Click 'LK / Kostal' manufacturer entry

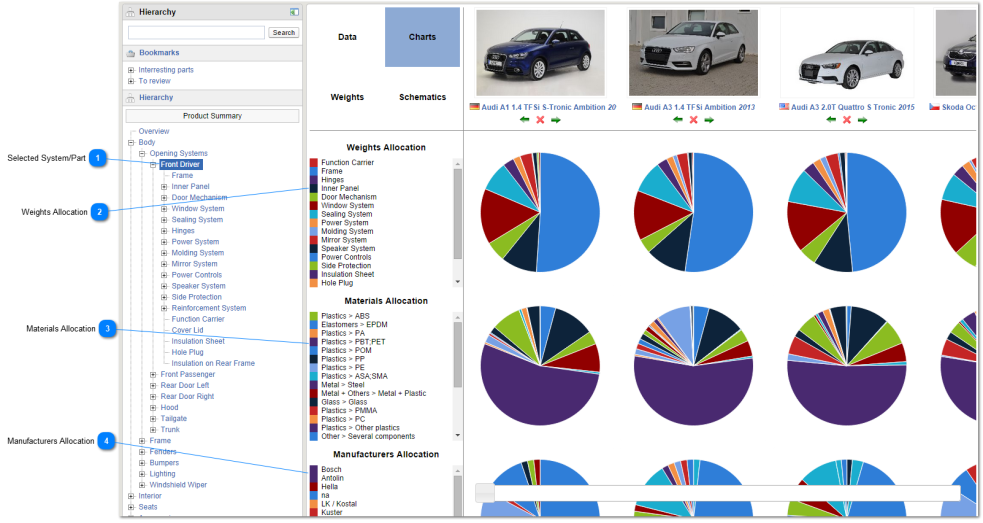339,504
